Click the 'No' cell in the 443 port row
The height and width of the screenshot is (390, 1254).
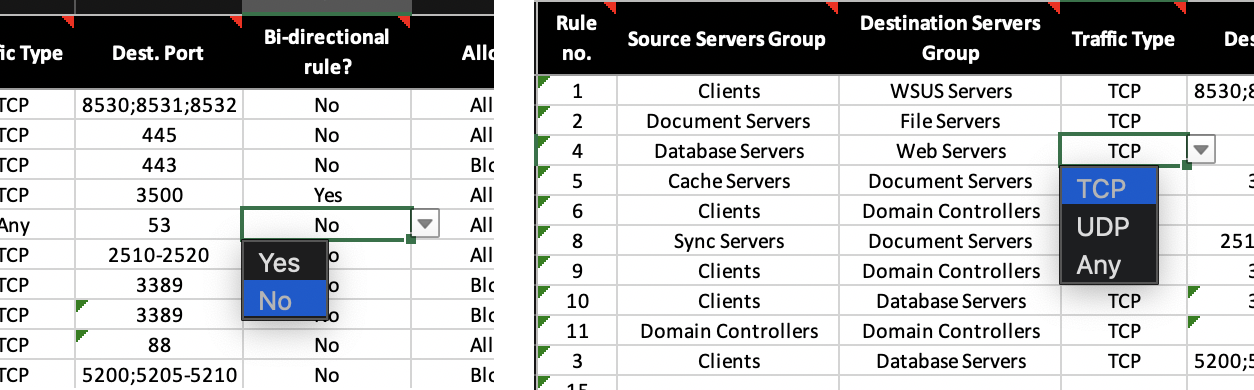(326, 165)
